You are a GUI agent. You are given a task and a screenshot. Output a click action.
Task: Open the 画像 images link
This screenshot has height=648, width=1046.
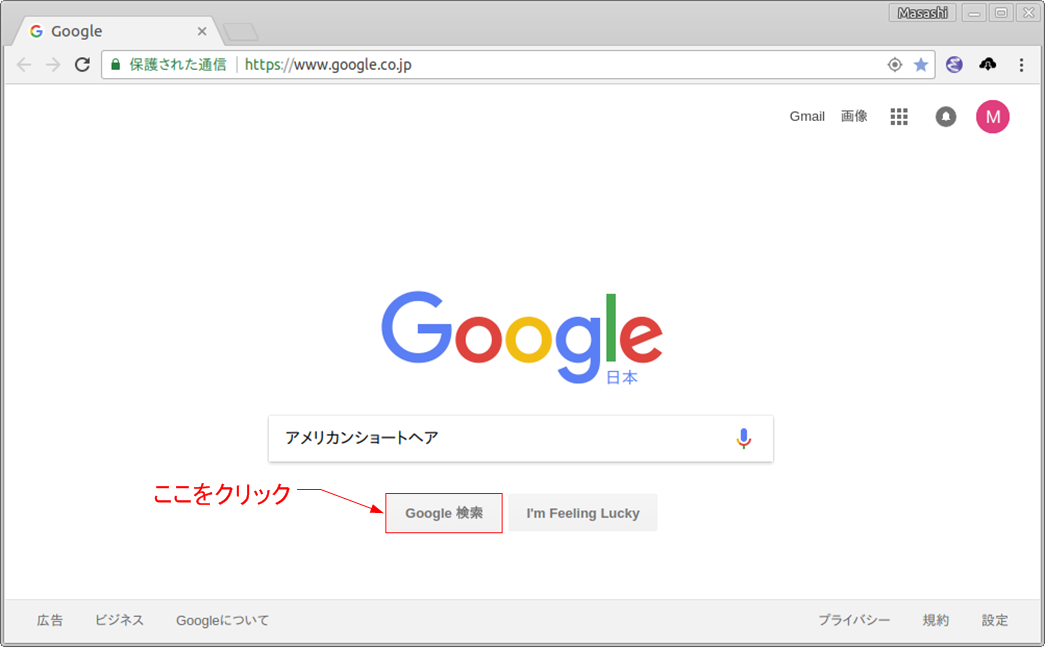point(854,117)
